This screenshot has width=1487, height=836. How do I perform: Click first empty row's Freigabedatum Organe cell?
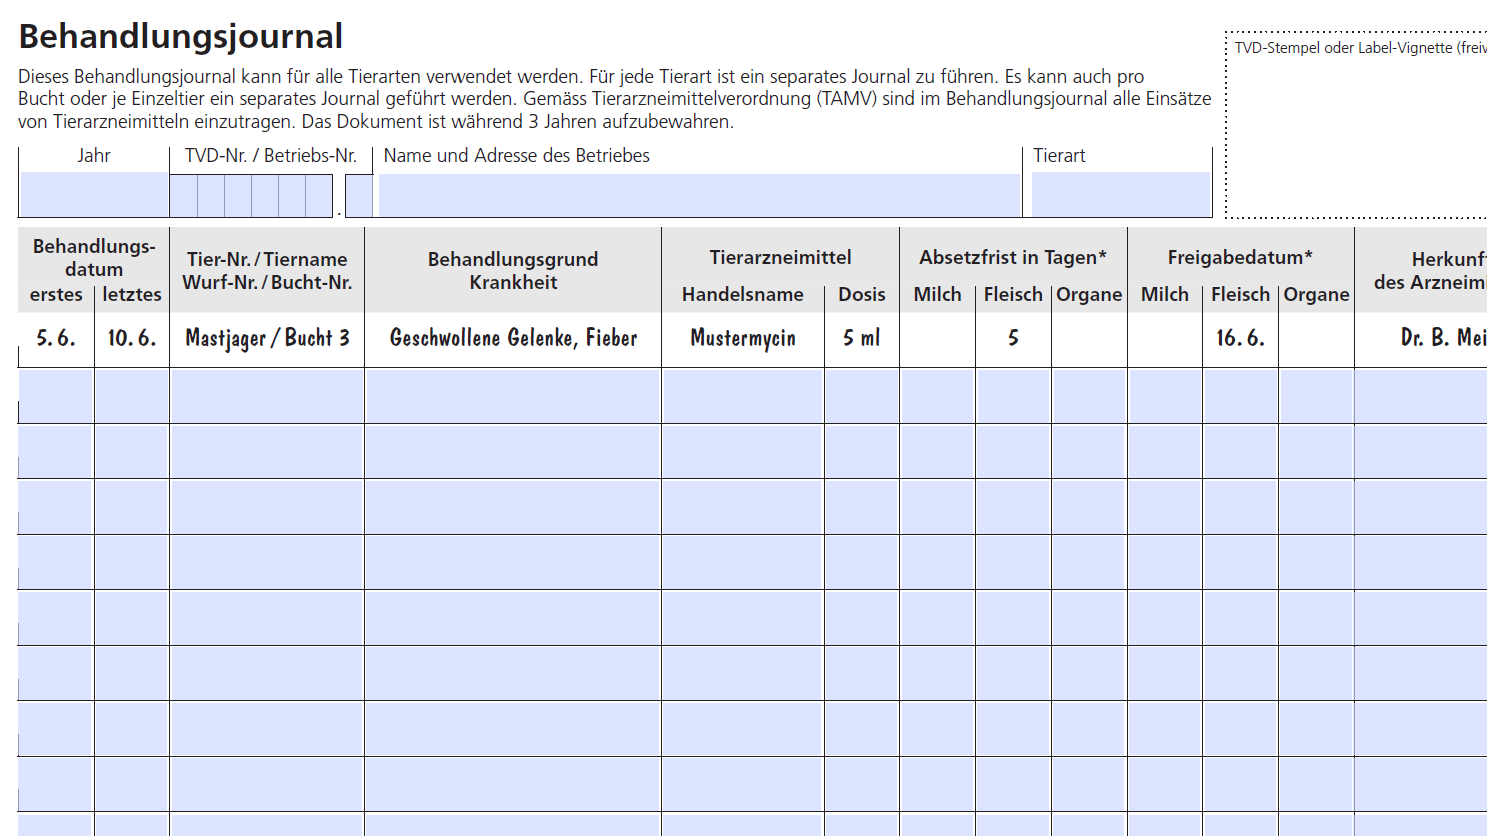pyautogui.click(x=1316, y=396)
